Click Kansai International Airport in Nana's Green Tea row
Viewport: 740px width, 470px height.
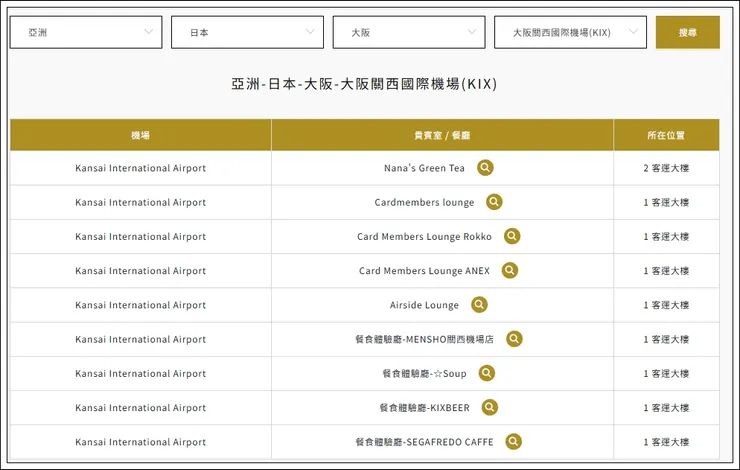[141, 168]
